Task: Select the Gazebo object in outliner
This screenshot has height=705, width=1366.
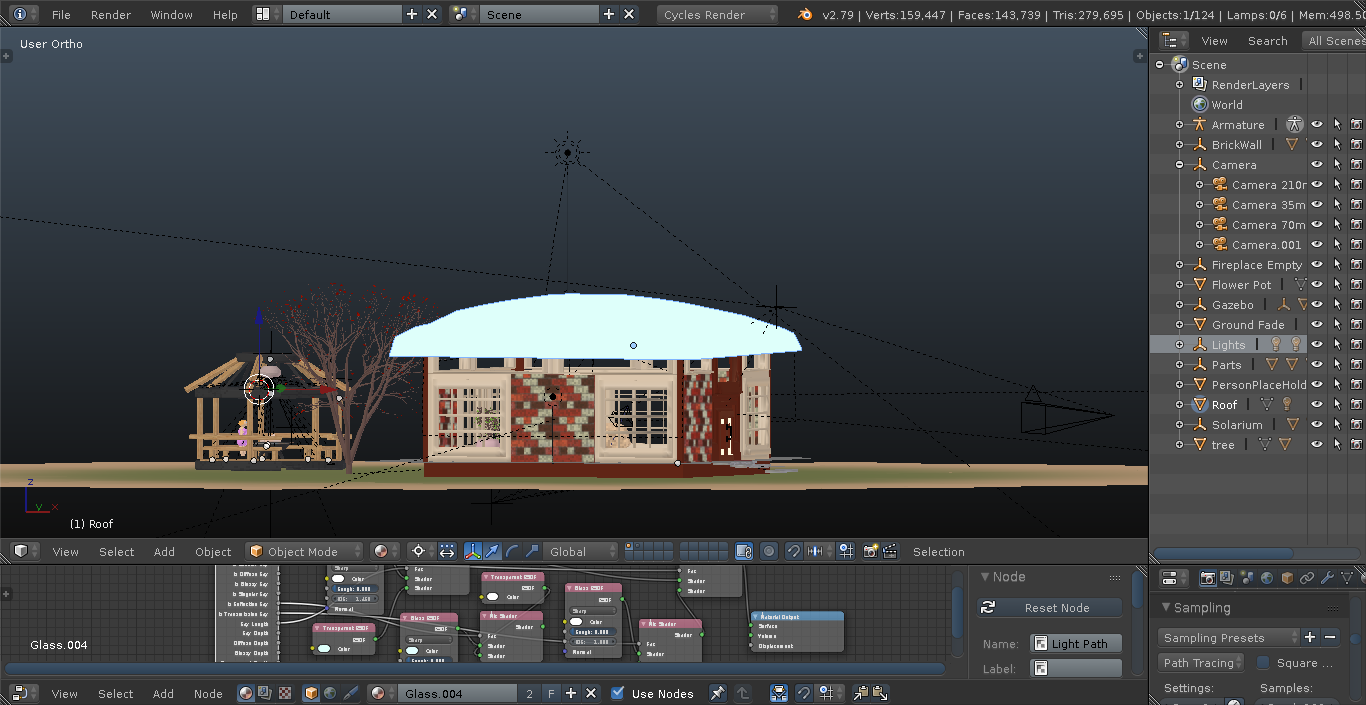Action: pyautogui.click(x=1232, y=305)
